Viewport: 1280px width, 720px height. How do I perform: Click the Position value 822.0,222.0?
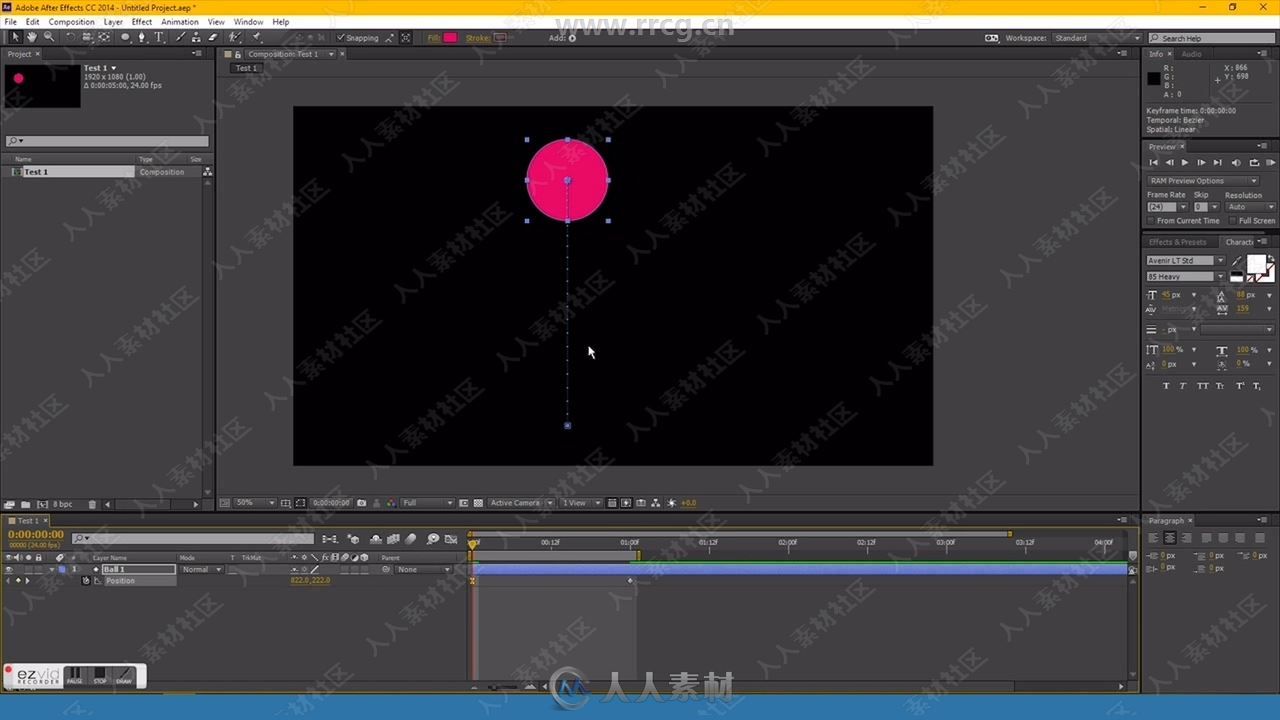point(310,580)
